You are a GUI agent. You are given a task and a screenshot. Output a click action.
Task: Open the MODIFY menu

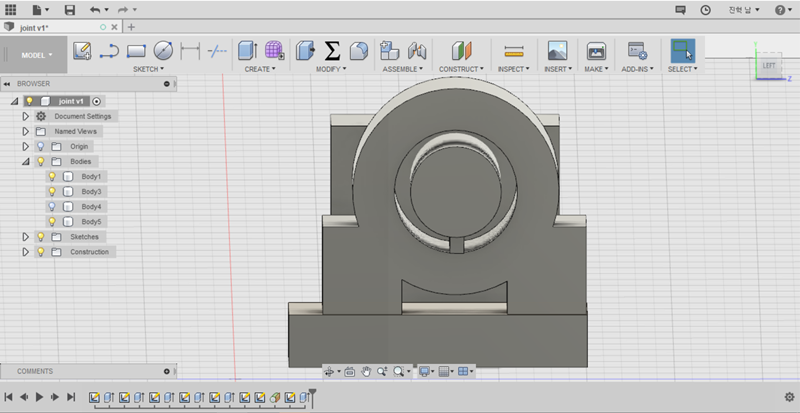tap(332, 70)
